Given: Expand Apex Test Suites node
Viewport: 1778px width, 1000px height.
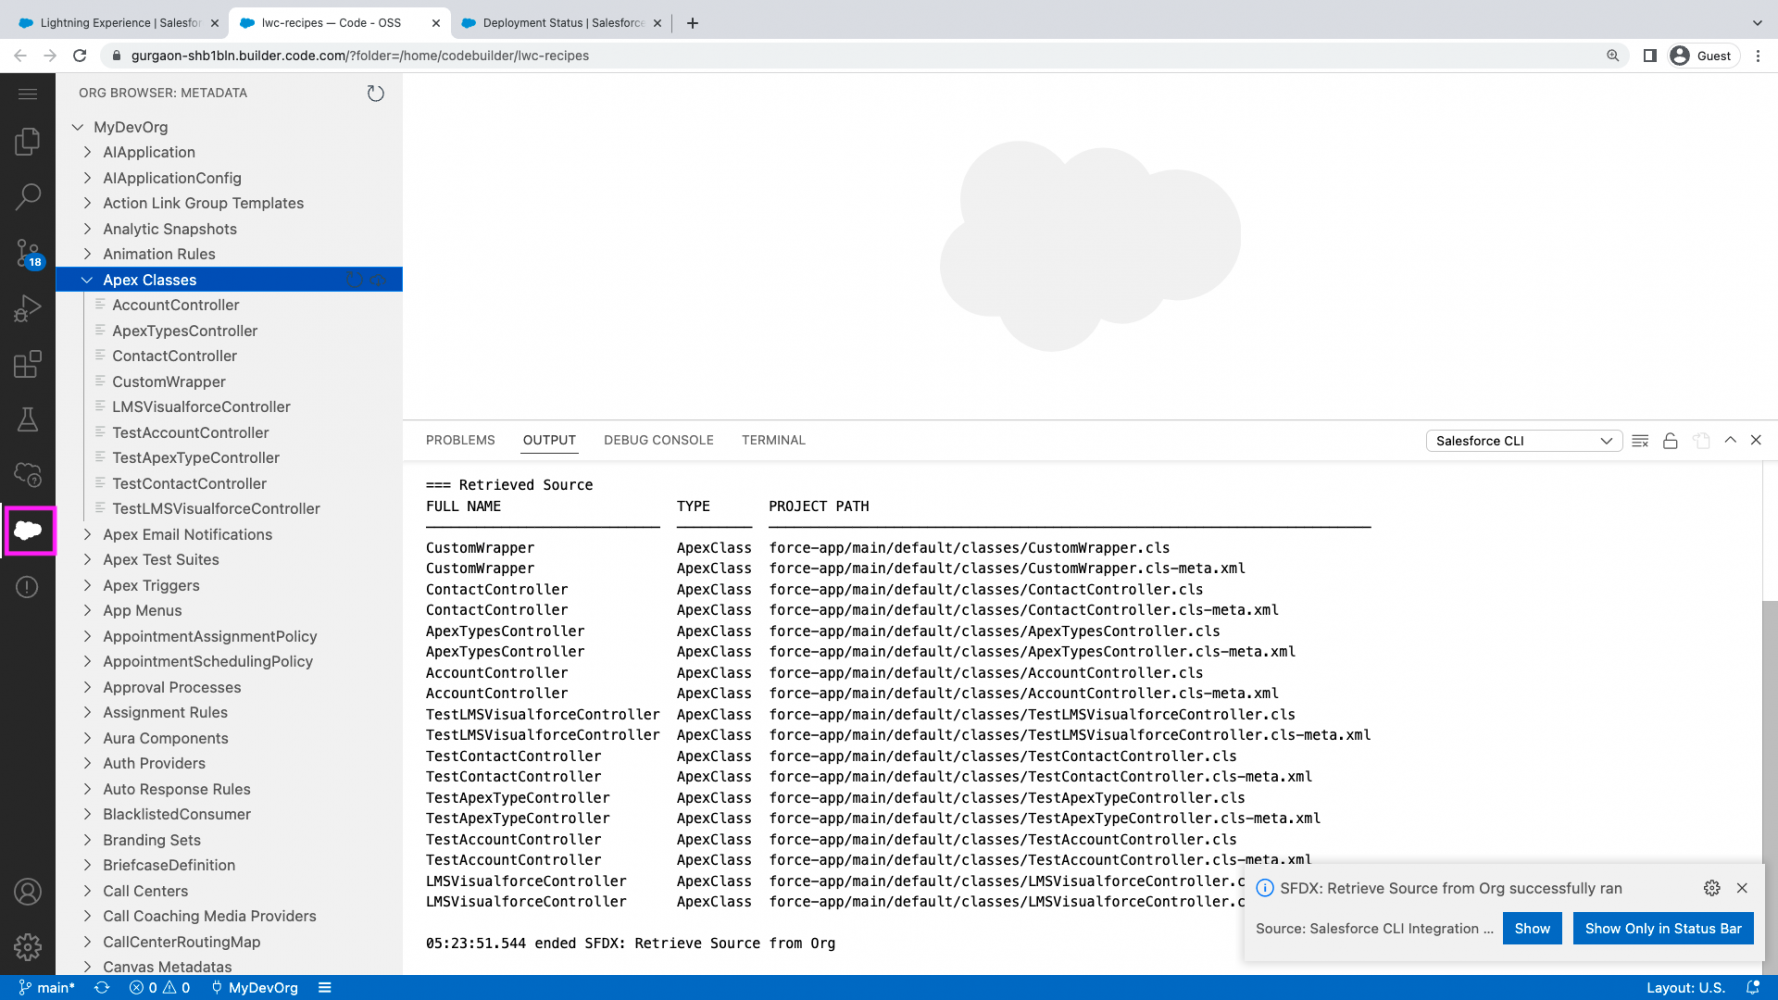Looking at the screenshot, I should (87, 560).
